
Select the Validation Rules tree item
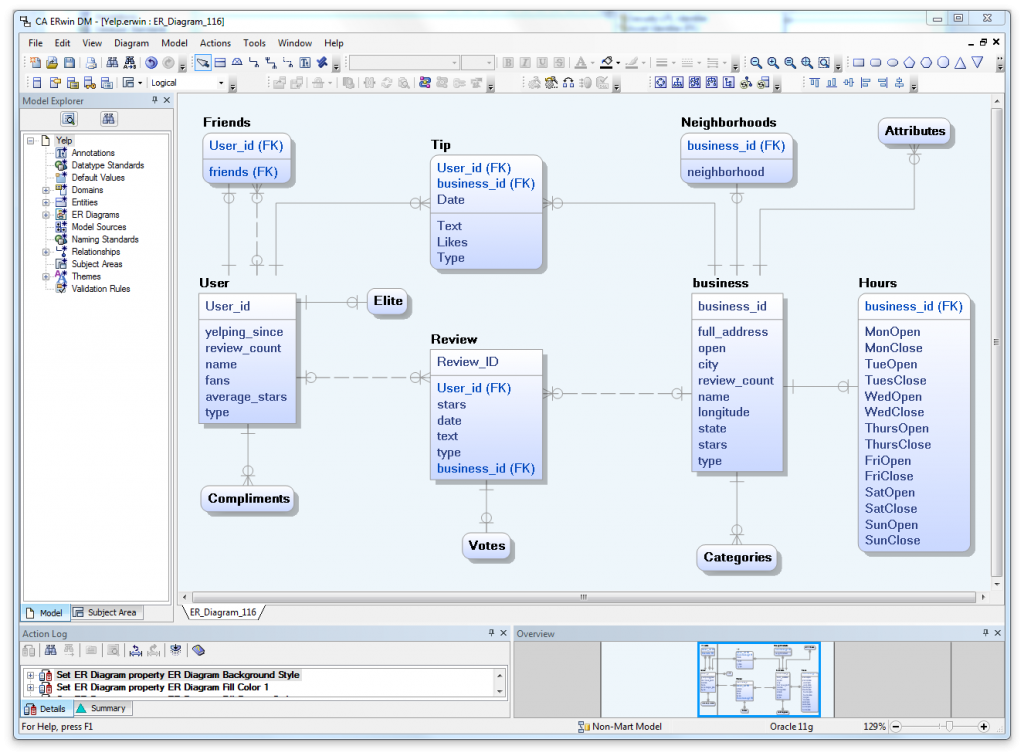point(101,289)
